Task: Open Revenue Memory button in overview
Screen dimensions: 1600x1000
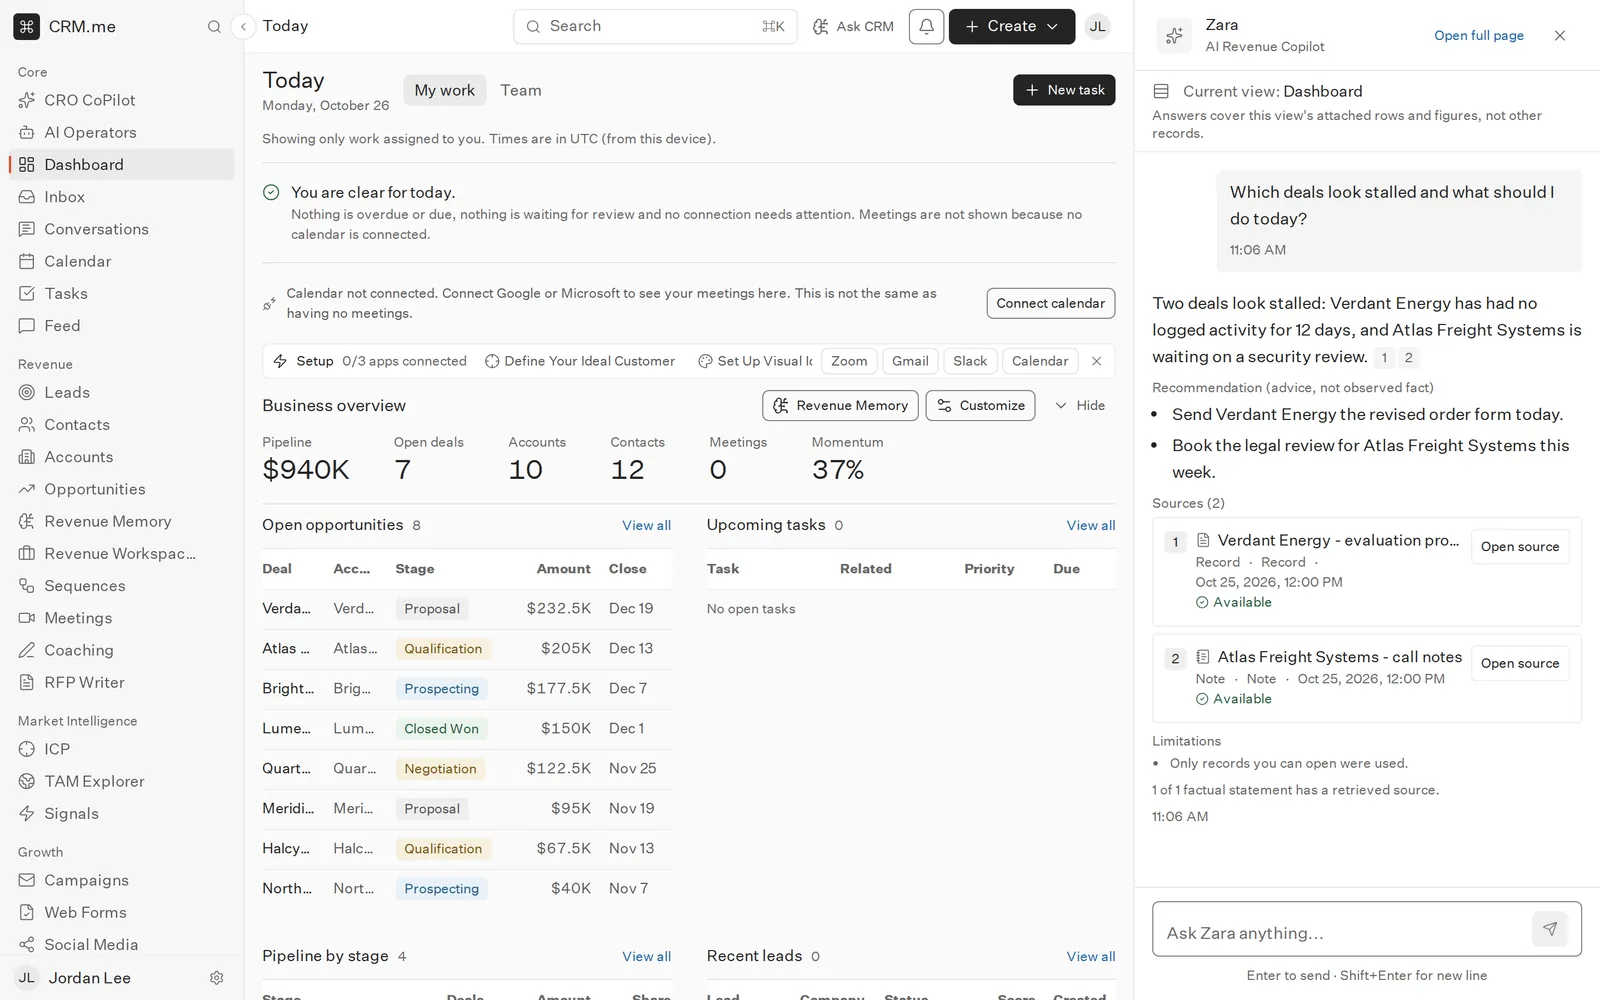Action: click(840, 405)
